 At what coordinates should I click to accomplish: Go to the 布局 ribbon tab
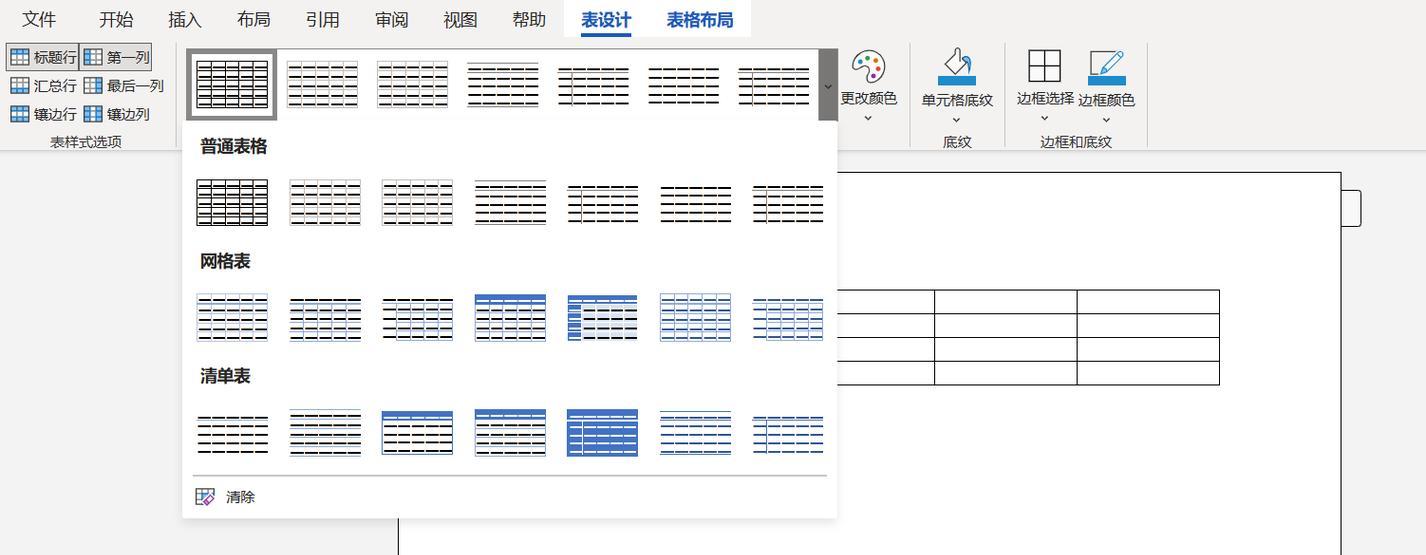(254, 20)
